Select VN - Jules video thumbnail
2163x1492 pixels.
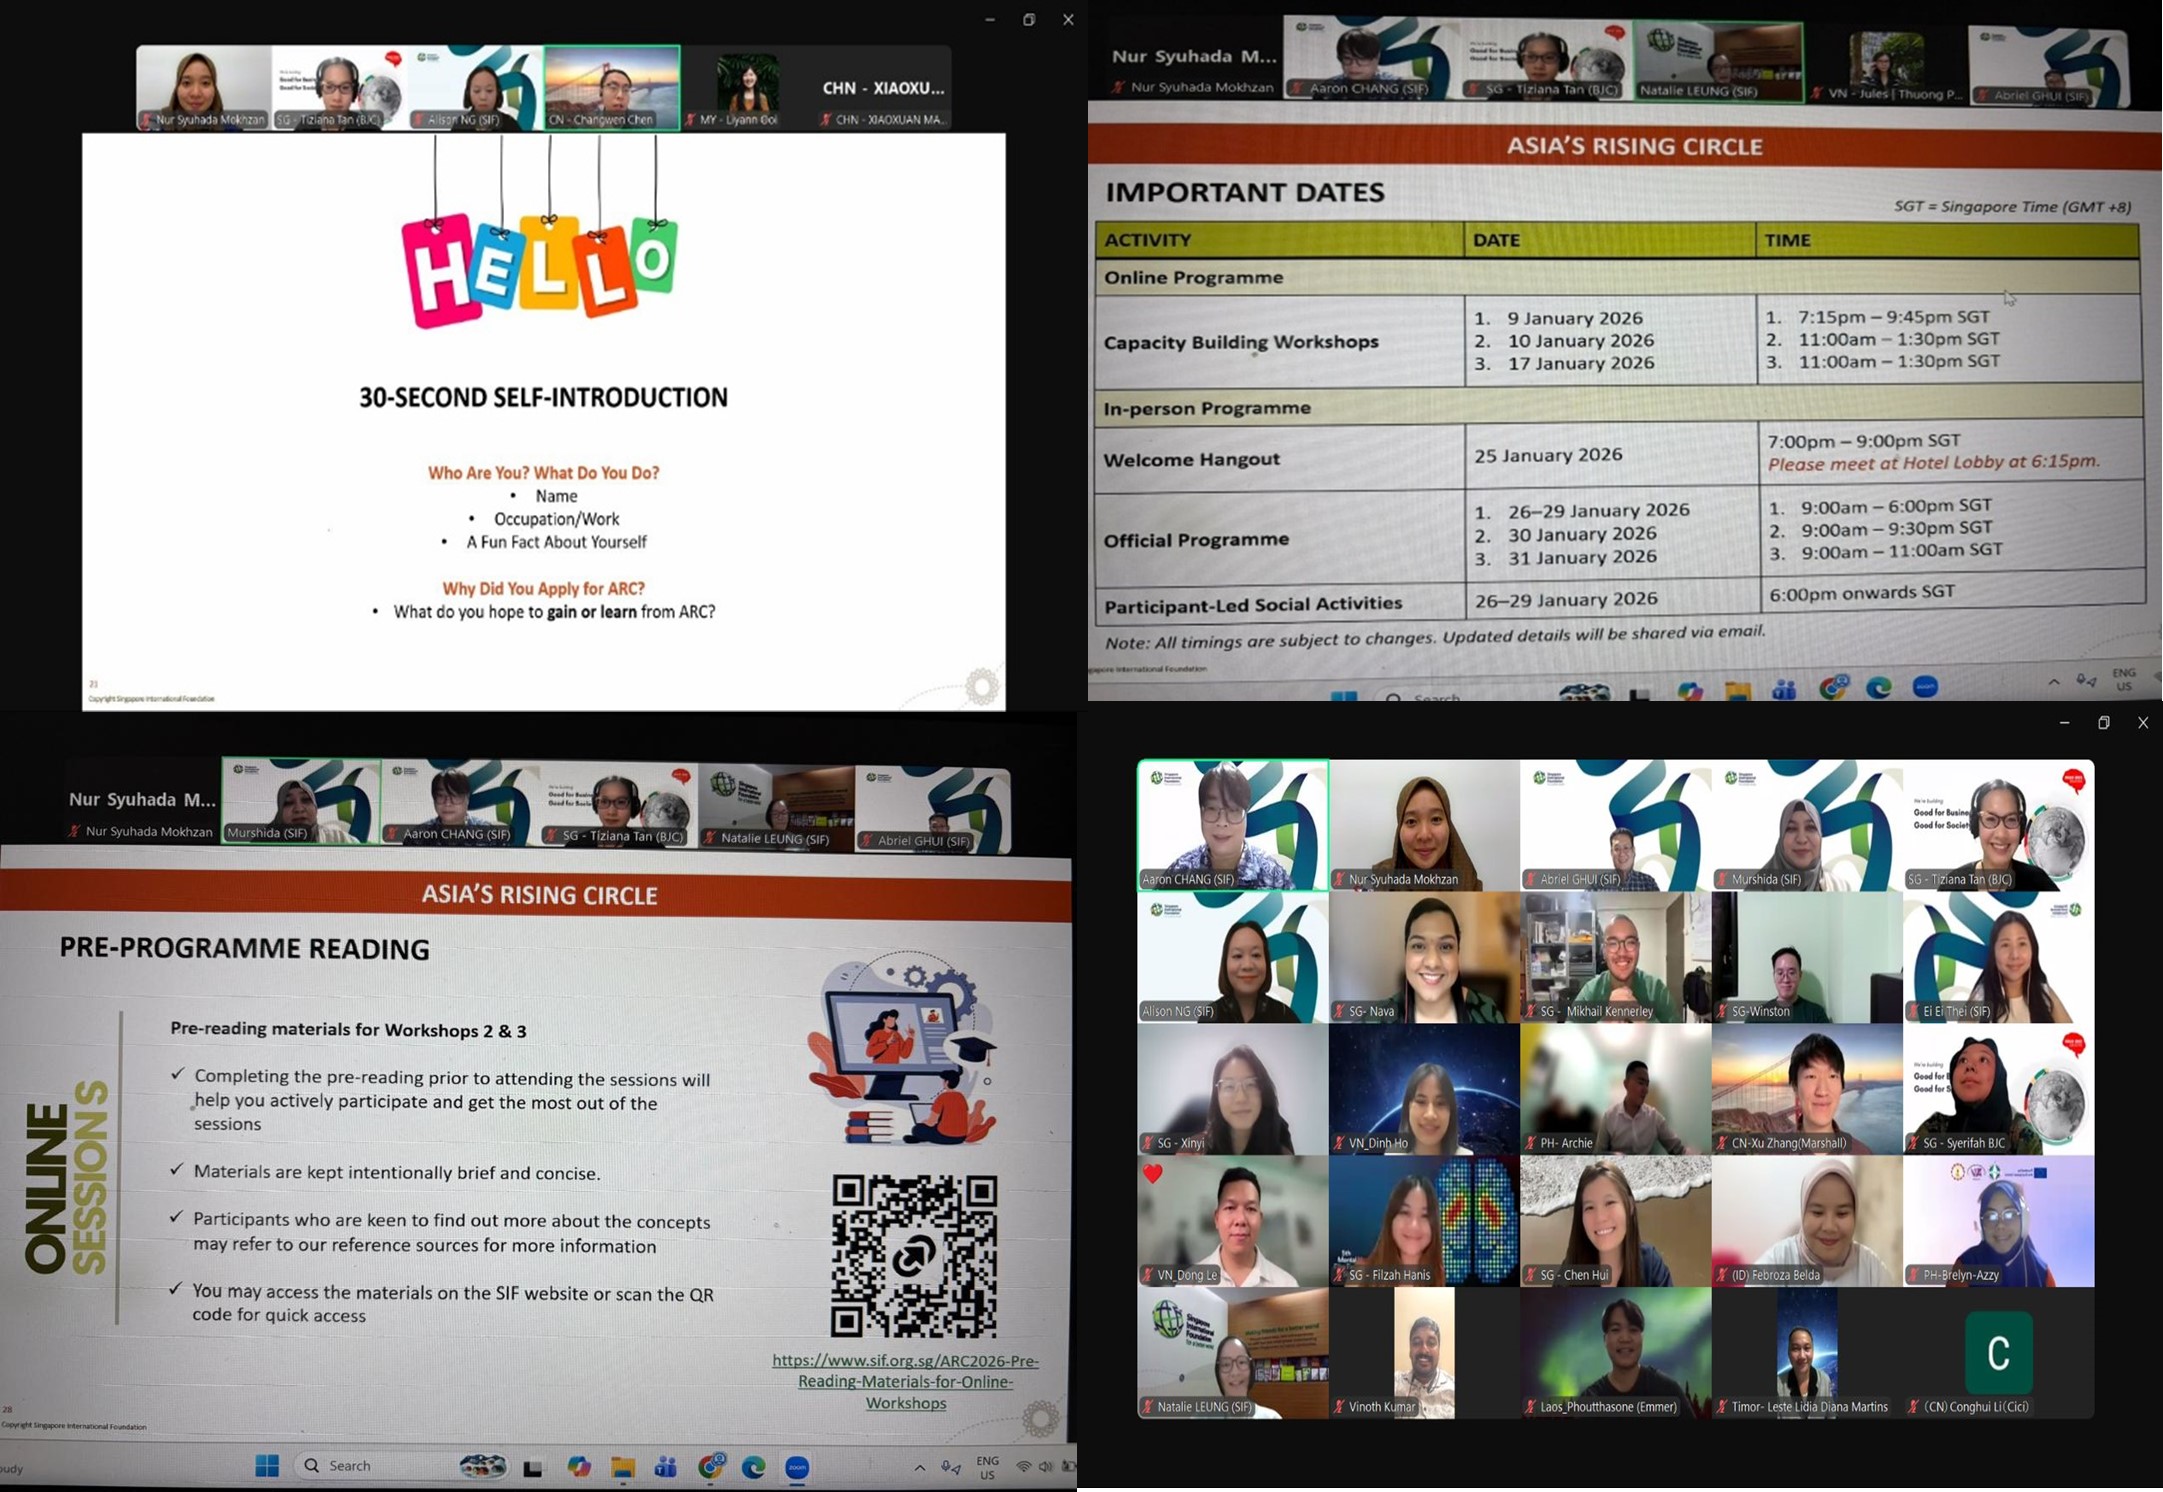pos(1886,66)
